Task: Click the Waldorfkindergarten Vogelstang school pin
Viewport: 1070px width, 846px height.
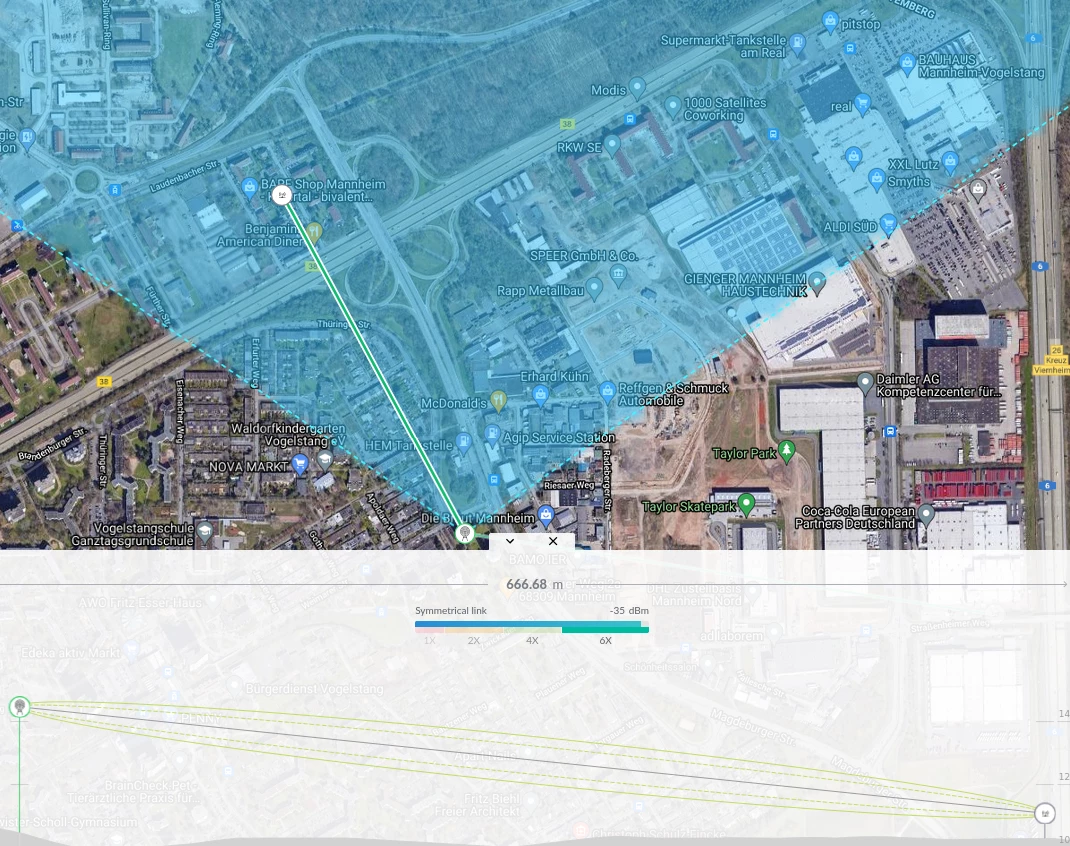Action: tap(325, 460)
